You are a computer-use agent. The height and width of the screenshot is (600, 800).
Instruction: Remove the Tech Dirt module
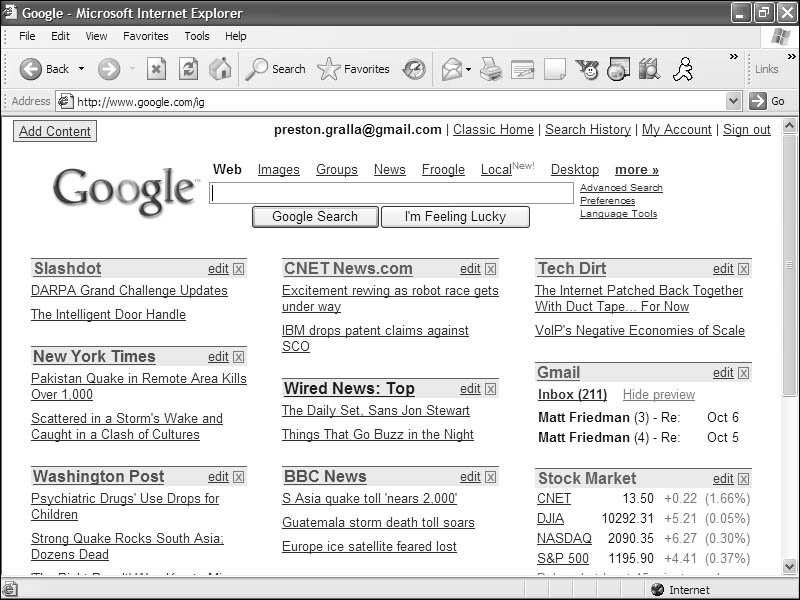click(x=743, y=269)
